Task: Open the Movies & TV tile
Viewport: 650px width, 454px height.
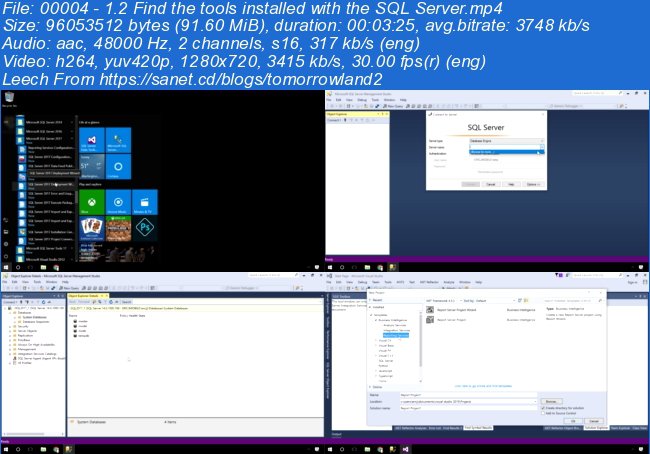Action: (142, 201)
